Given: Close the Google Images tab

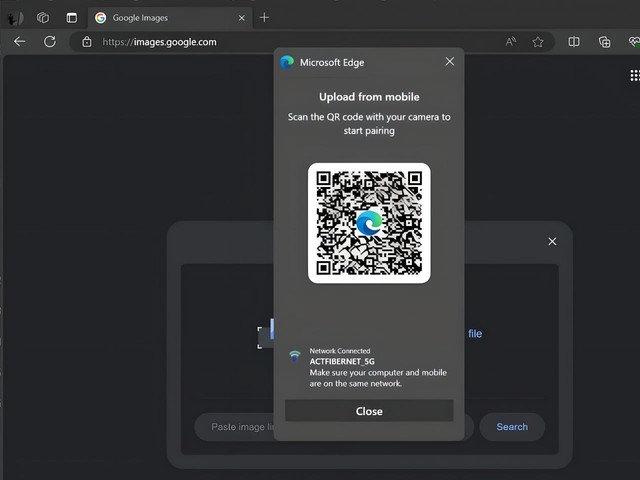Looking at the screenshot, I should click(242, 18).
